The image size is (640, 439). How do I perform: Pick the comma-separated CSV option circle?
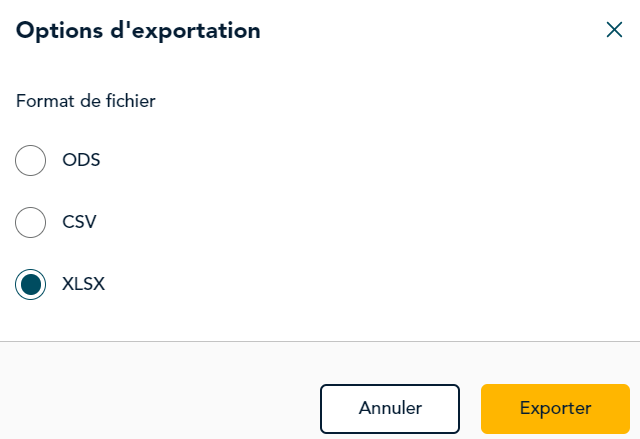click(31, 222)
